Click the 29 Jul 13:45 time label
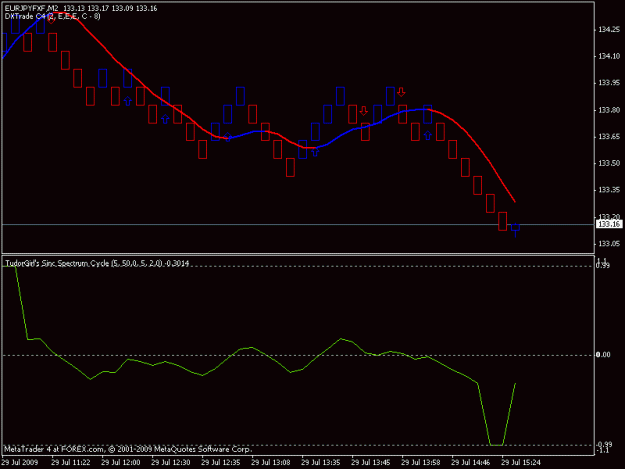The image size is (625, 469). tap(371, 463)
